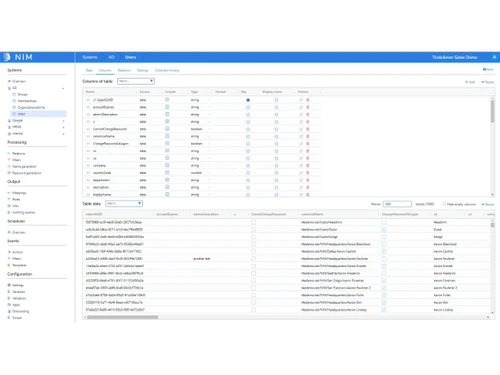Screen dimensions: 500x375
Task: Toggle Include checkbox for accountExpires
Action: point(167,107)
